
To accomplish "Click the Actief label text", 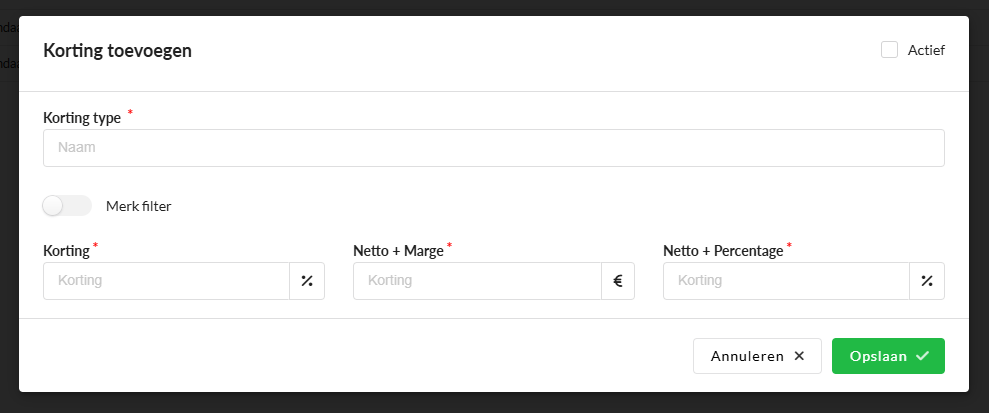I will [x=925, y=50].
